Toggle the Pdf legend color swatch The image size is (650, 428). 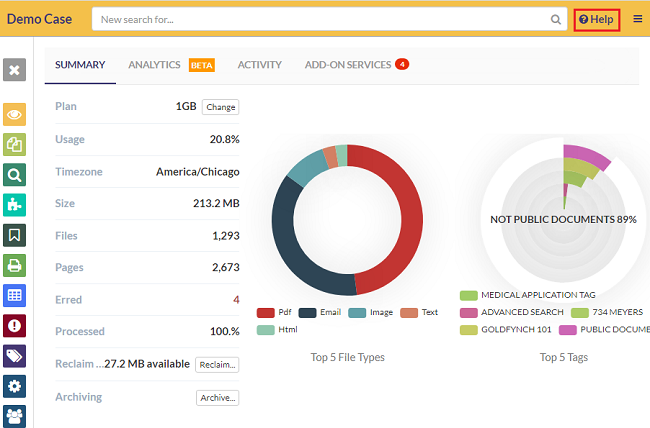click(x=265, y=312)
